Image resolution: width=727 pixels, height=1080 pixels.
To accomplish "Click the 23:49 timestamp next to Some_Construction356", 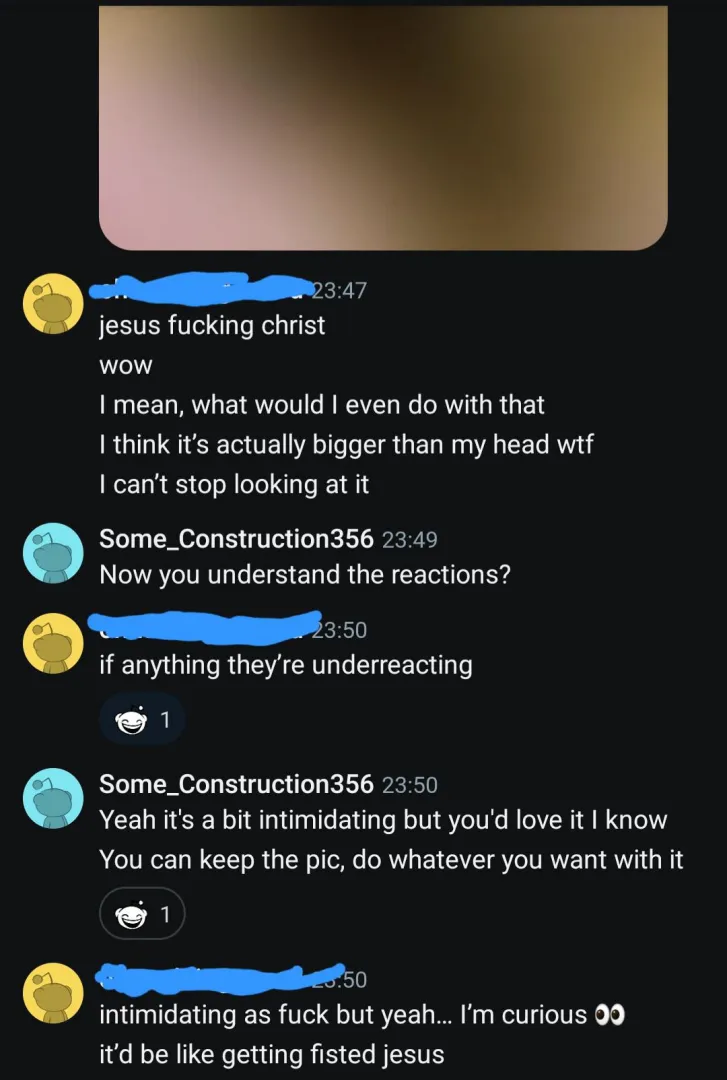I will pos(410,540).
